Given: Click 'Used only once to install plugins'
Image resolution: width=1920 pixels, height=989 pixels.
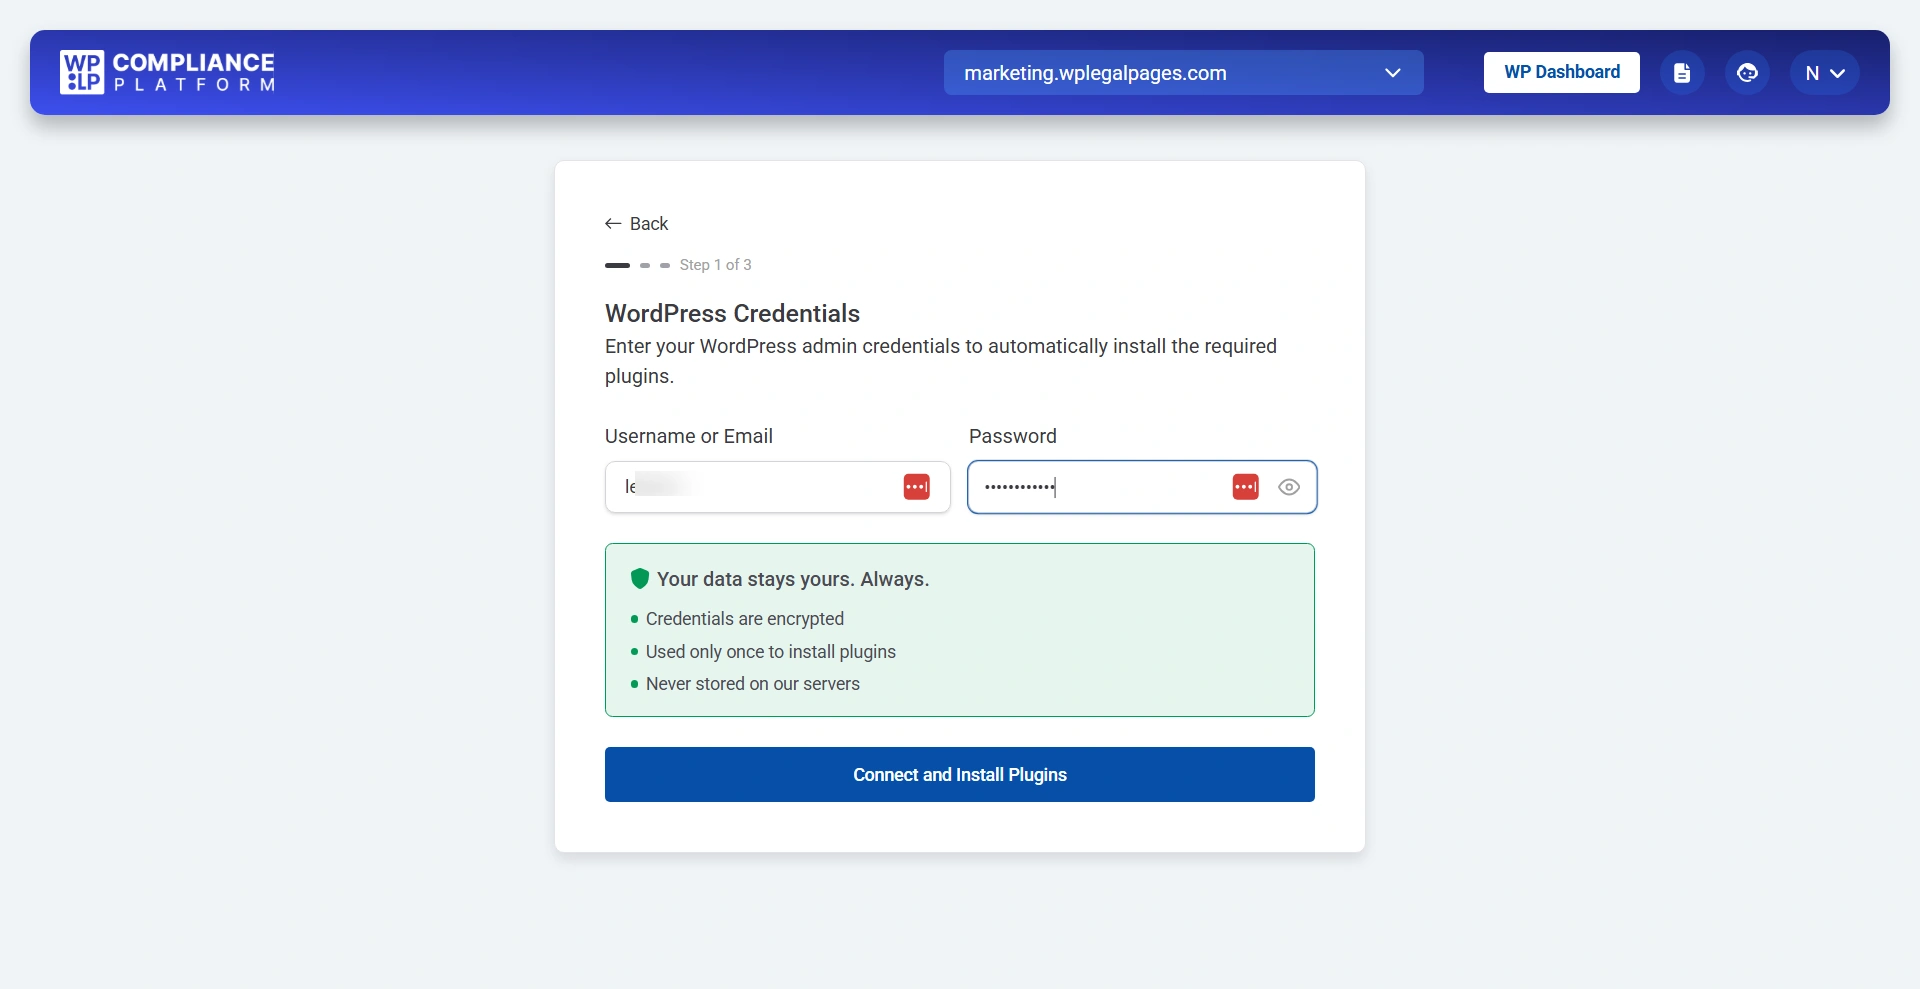Looking at the screenshot, I should point(771,652).
